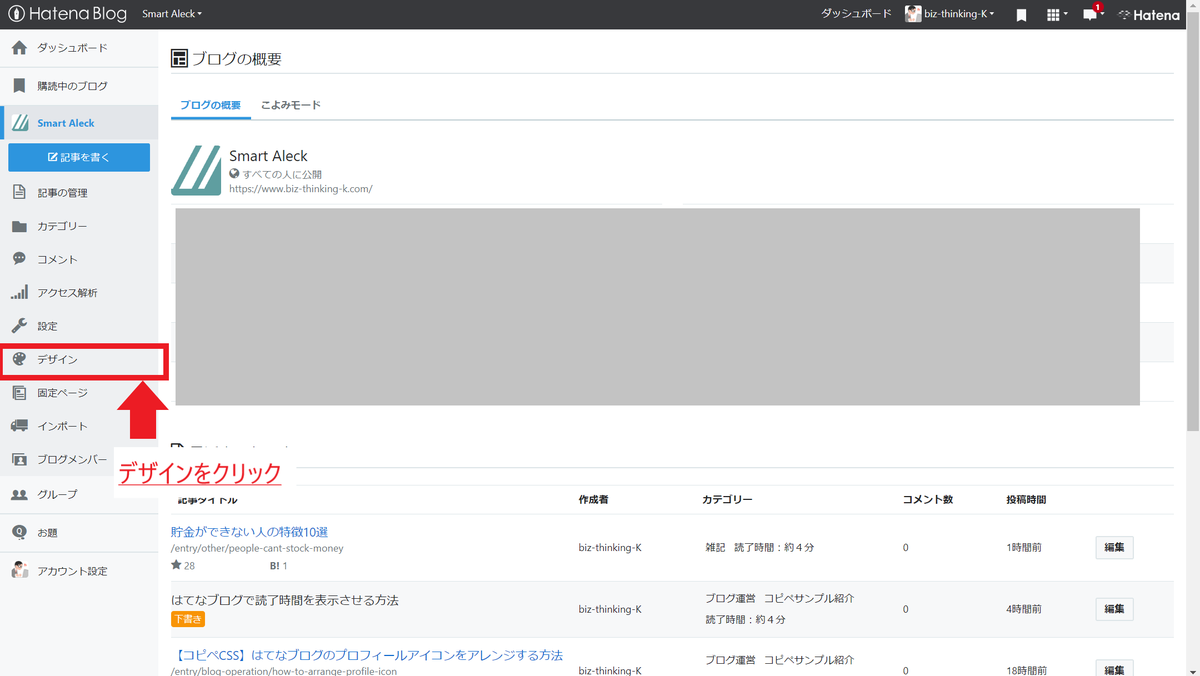Select the ブログの概要 tab
Viewport: 1200px width, 676px height.
[210, 105]
